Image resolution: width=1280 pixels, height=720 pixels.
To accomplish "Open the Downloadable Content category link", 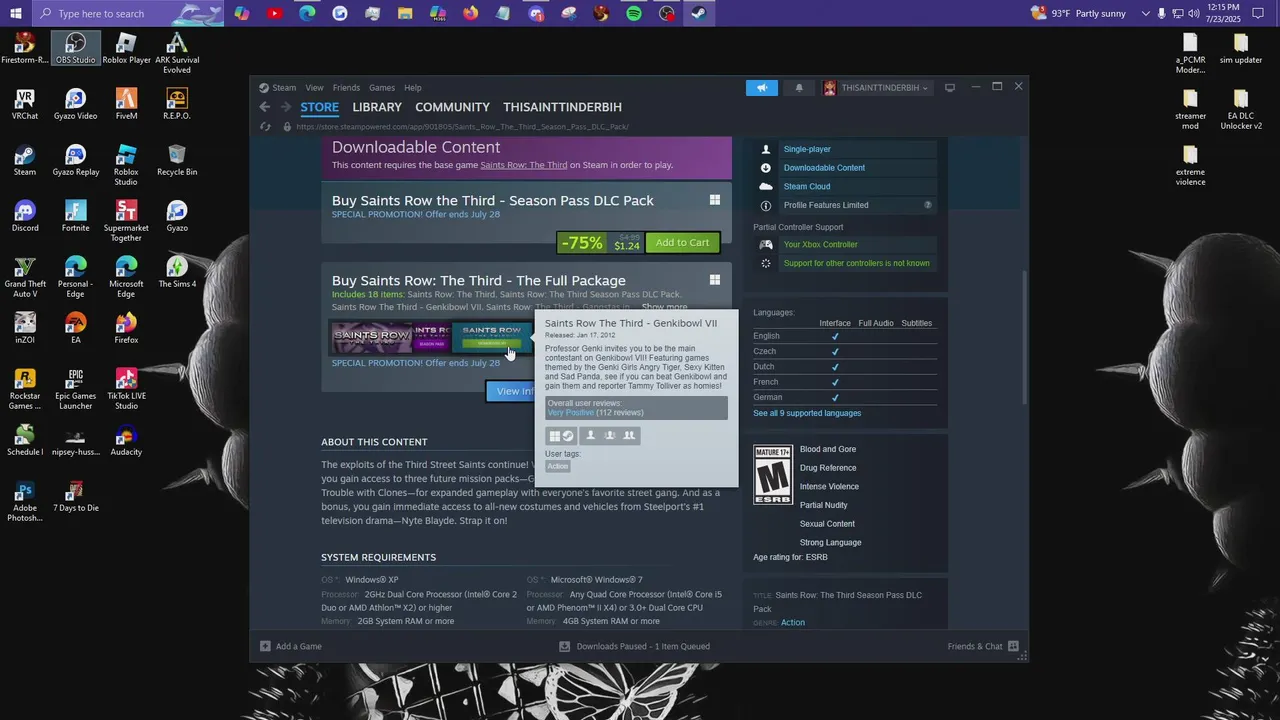I will (824, 168).
